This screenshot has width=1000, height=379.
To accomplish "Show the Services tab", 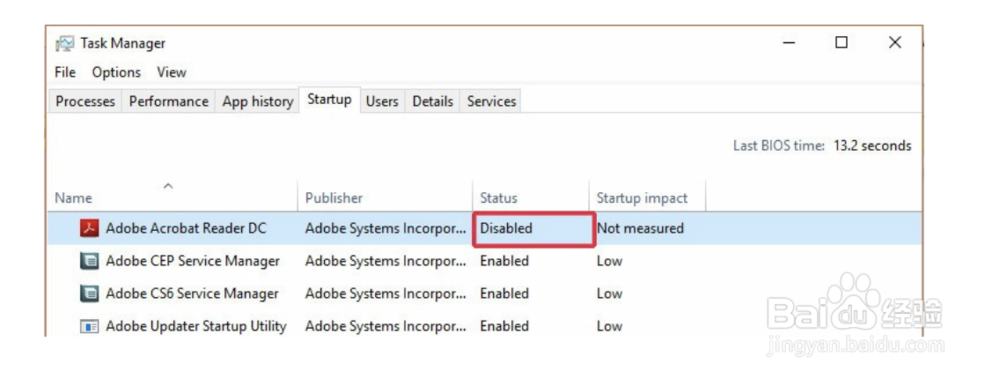I will 491,101.
